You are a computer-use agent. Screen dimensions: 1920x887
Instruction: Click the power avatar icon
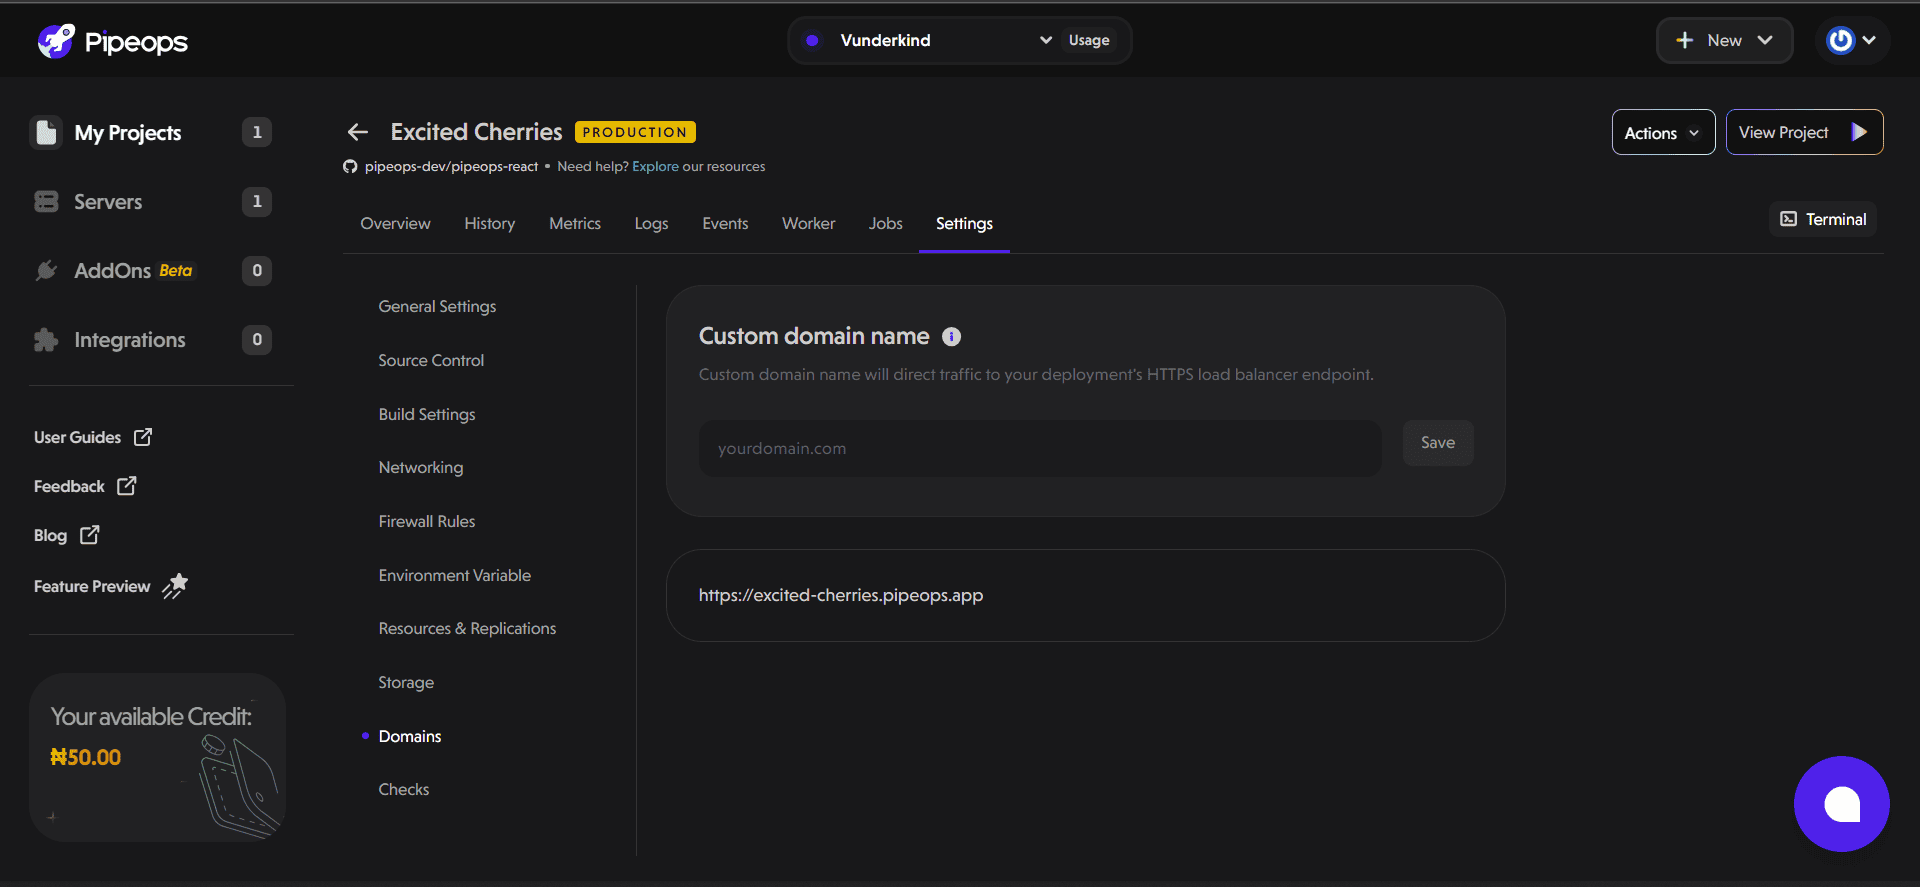coord(1840,40)
